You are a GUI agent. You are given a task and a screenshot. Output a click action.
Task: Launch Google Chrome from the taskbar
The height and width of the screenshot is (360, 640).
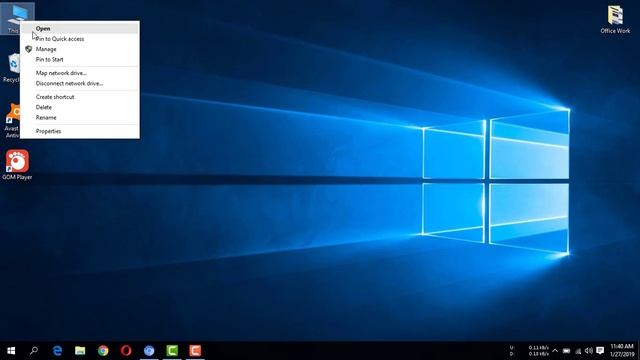coord(103,351)
